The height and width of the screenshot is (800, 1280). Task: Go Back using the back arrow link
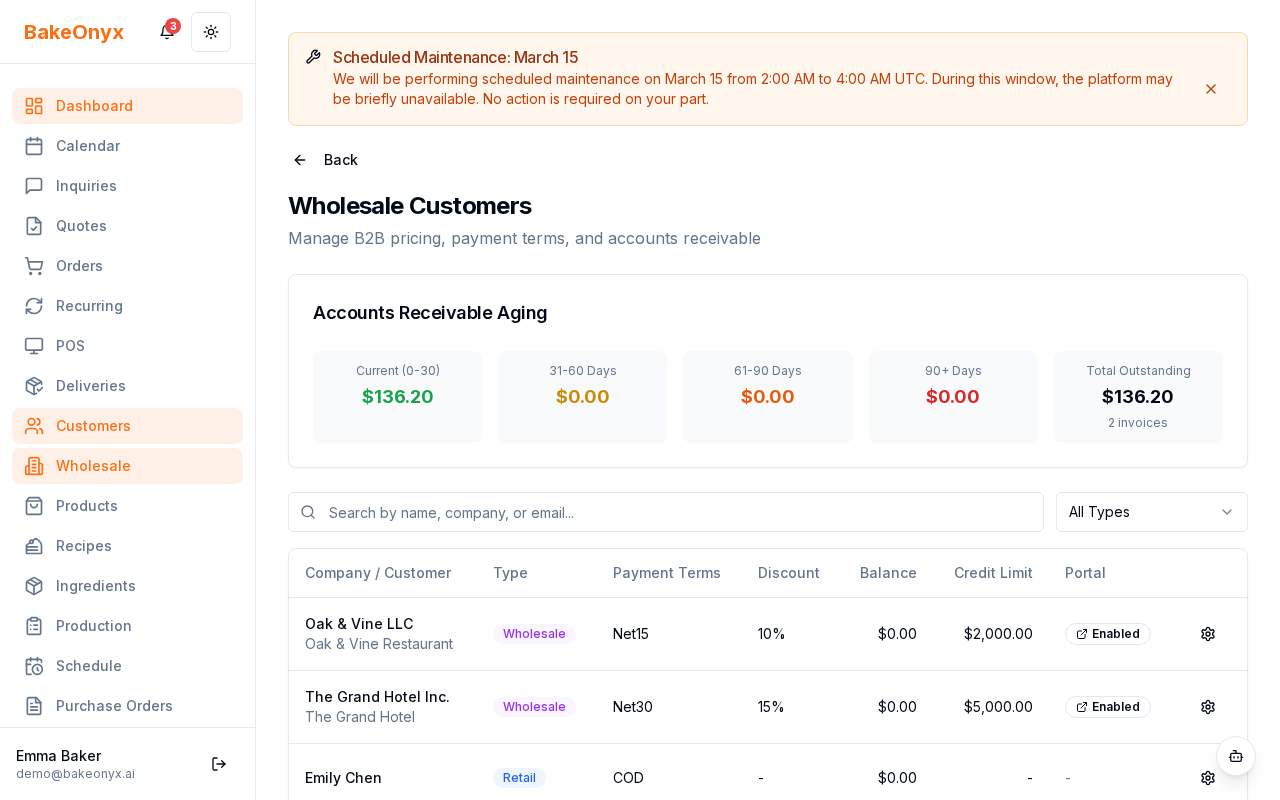coord(324,160)
